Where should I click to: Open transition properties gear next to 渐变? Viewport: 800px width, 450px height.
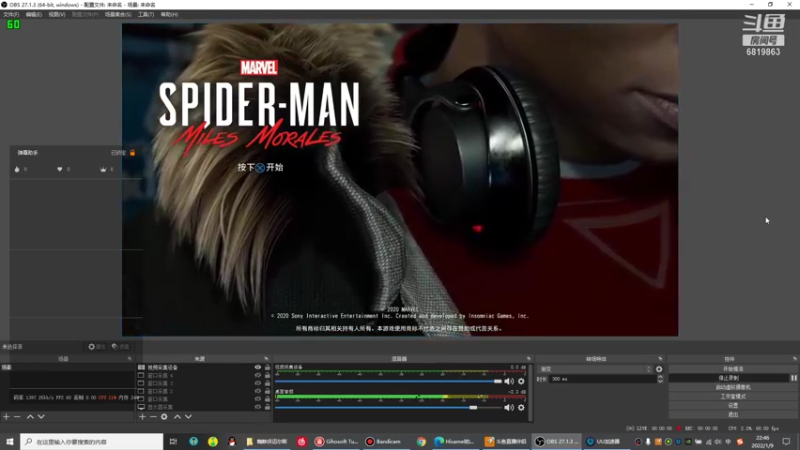click(659, 369)
